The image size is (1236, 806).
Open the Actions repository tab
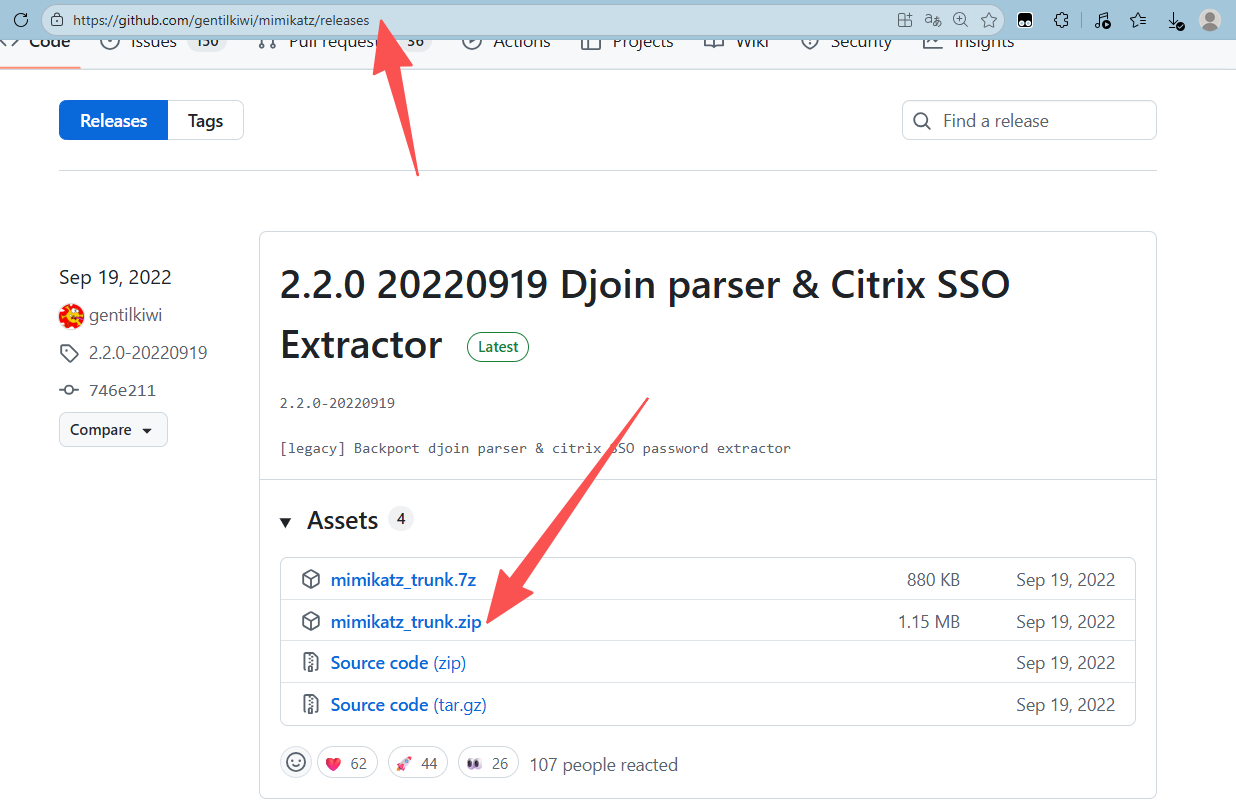coord(506,42)
